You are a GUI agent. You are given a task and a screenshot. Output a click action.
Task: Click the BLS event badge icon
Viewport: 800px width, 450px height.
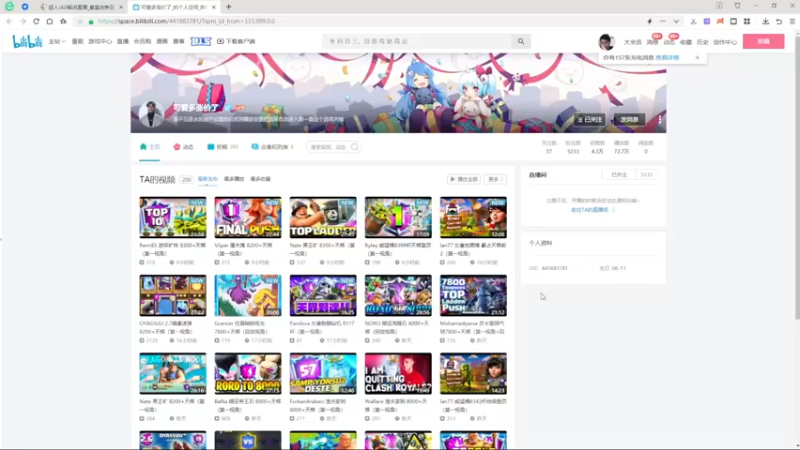(x=201, y=41)
